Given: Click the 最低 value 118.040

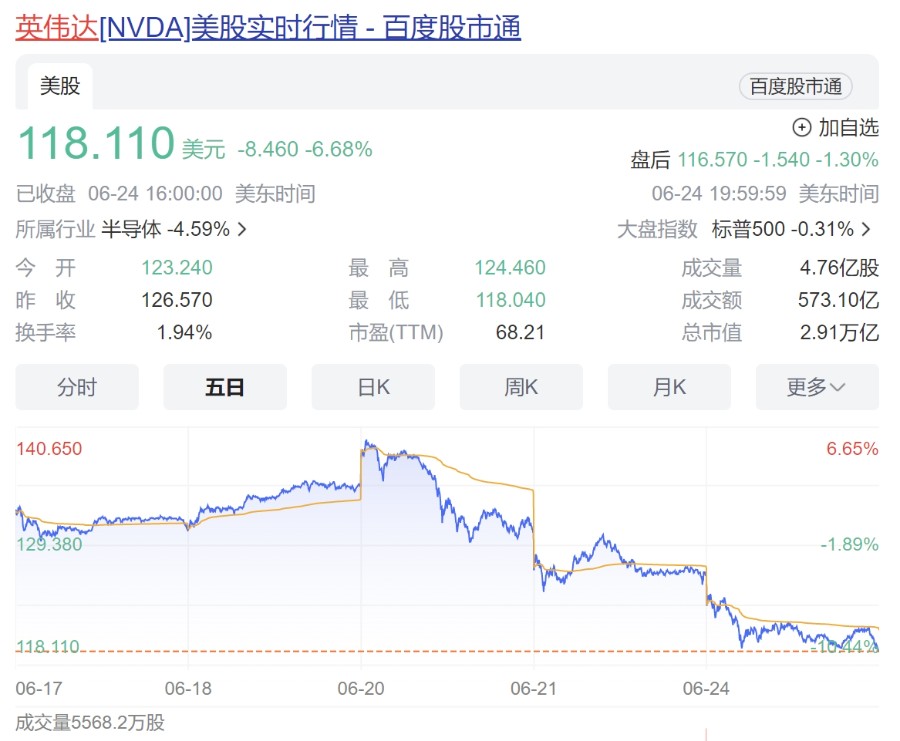Looking at the screenshot, I should point(510,300).
